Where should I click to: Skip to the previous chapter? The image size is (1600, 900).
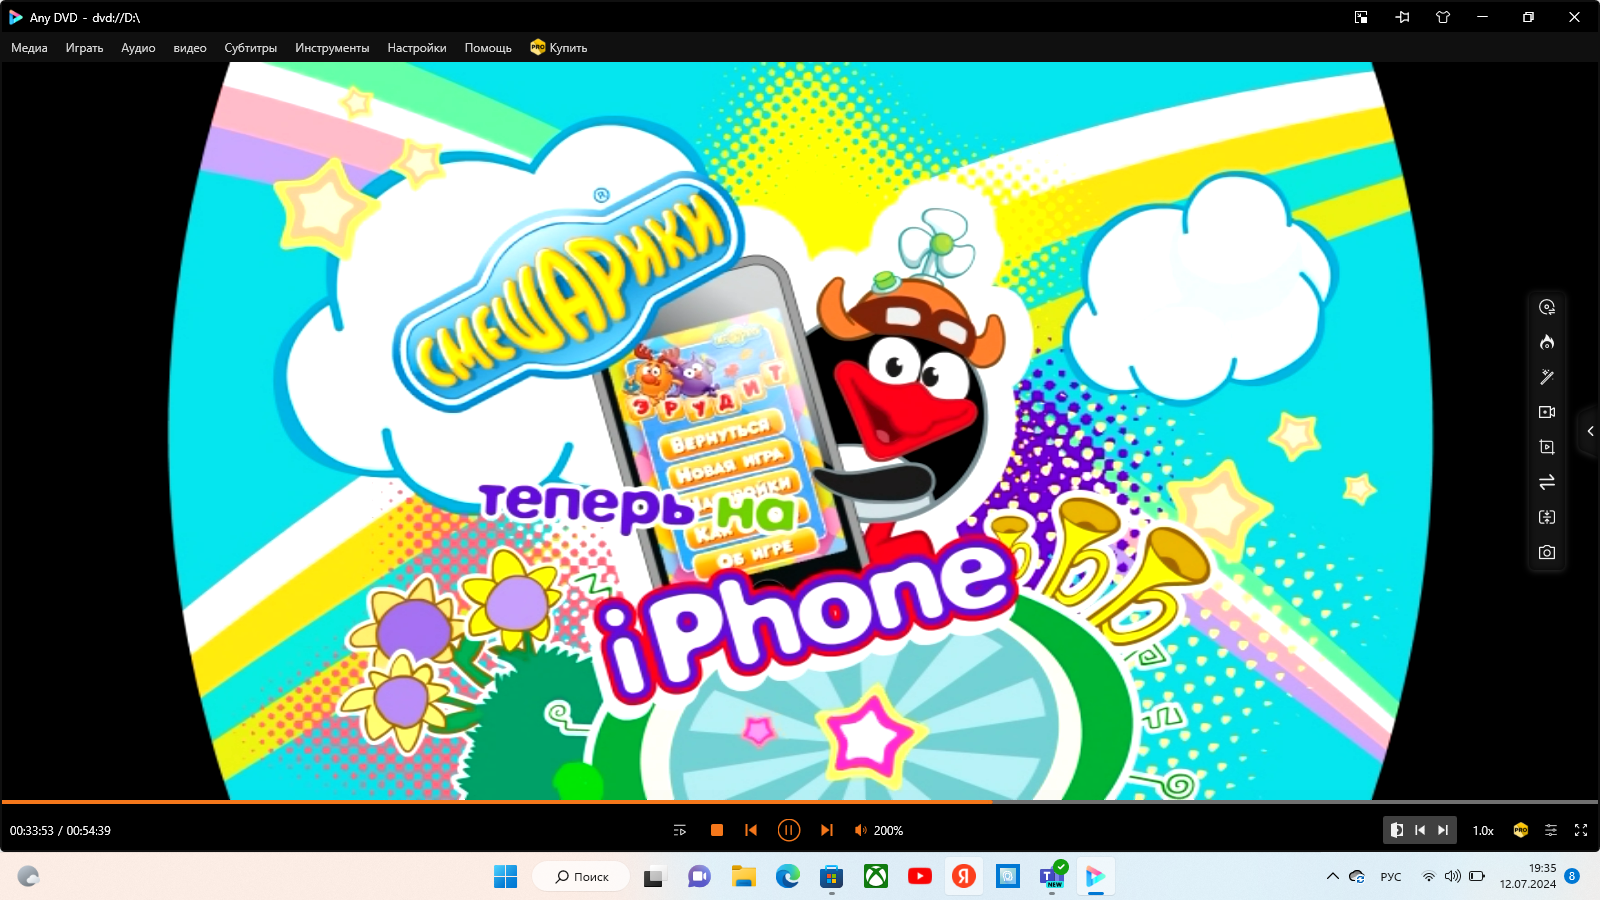(751, 830)
